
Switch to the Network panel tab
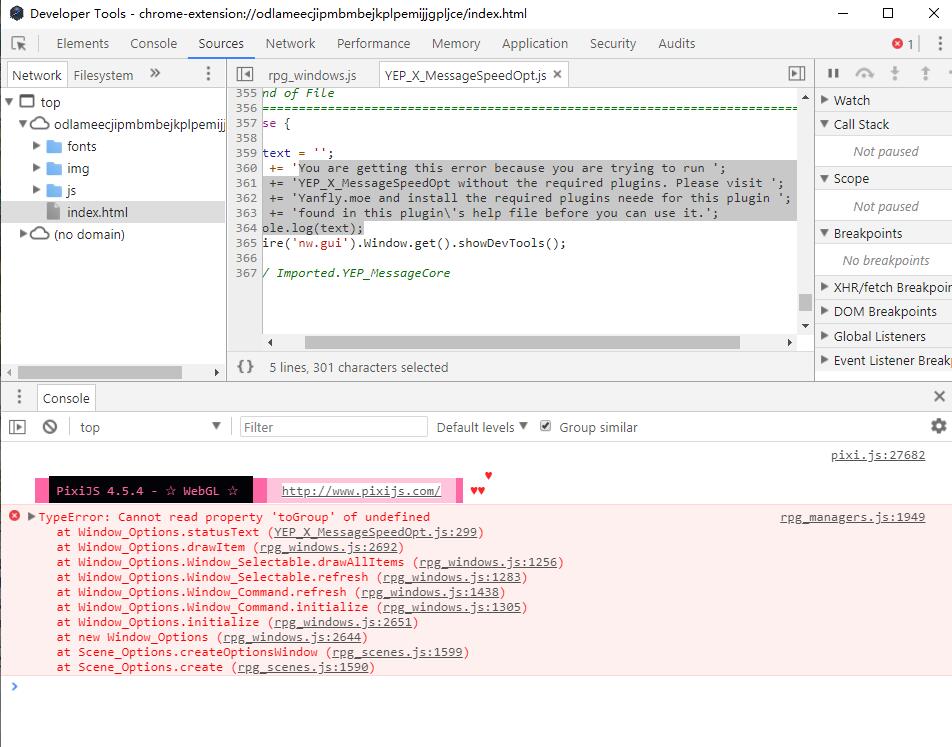[x=290, y=44]
